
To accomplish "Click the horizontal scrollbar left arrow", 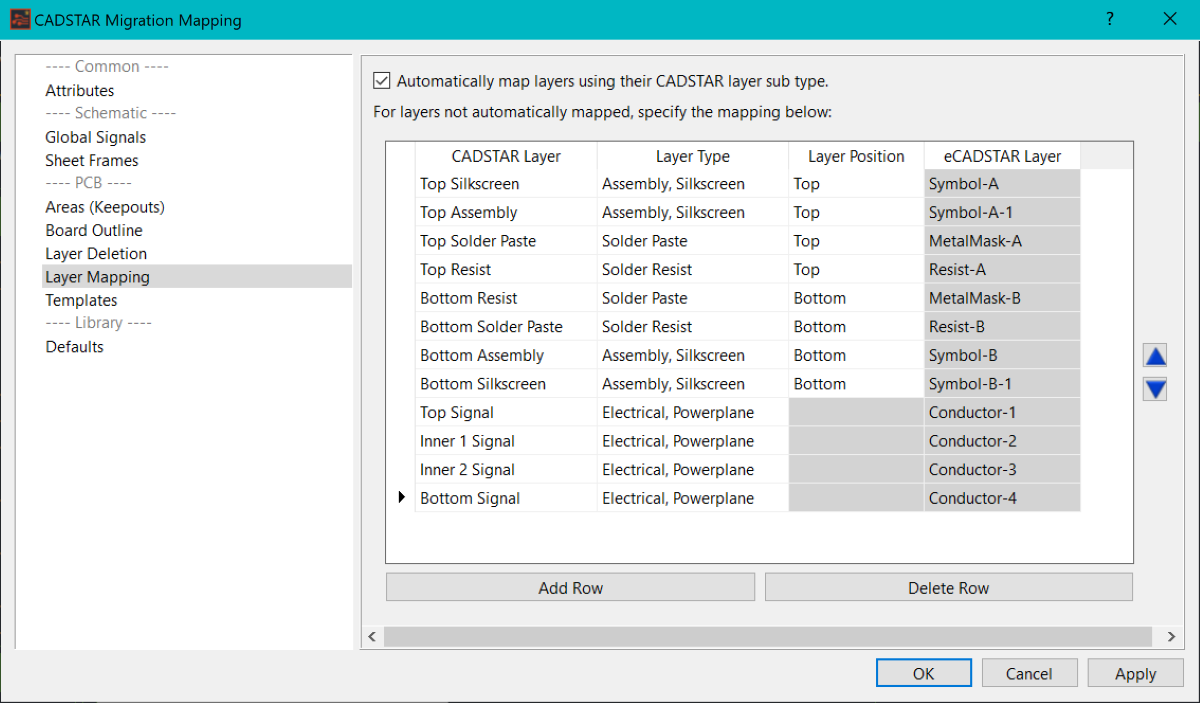I will pos(371,636).
